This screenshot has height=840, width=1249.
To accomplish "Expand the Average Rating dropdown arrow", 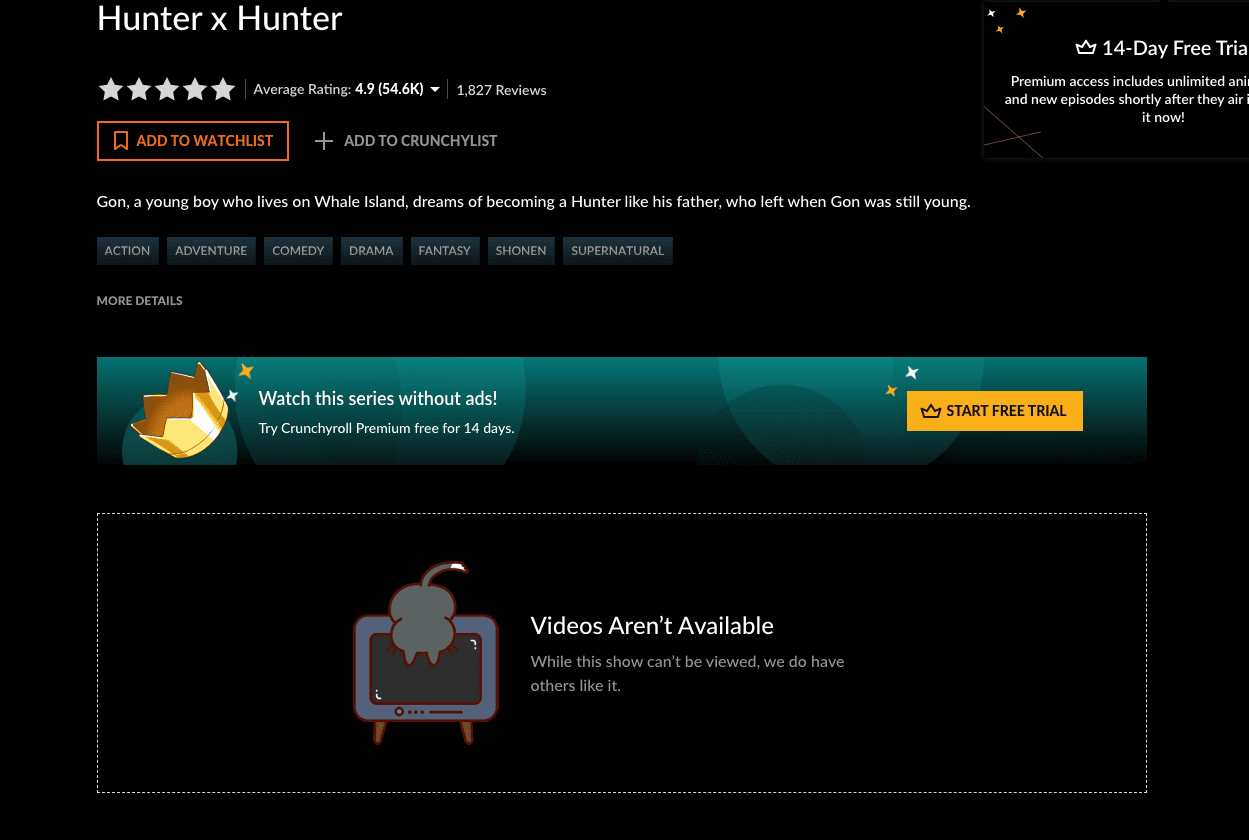I will coord(435,90).
